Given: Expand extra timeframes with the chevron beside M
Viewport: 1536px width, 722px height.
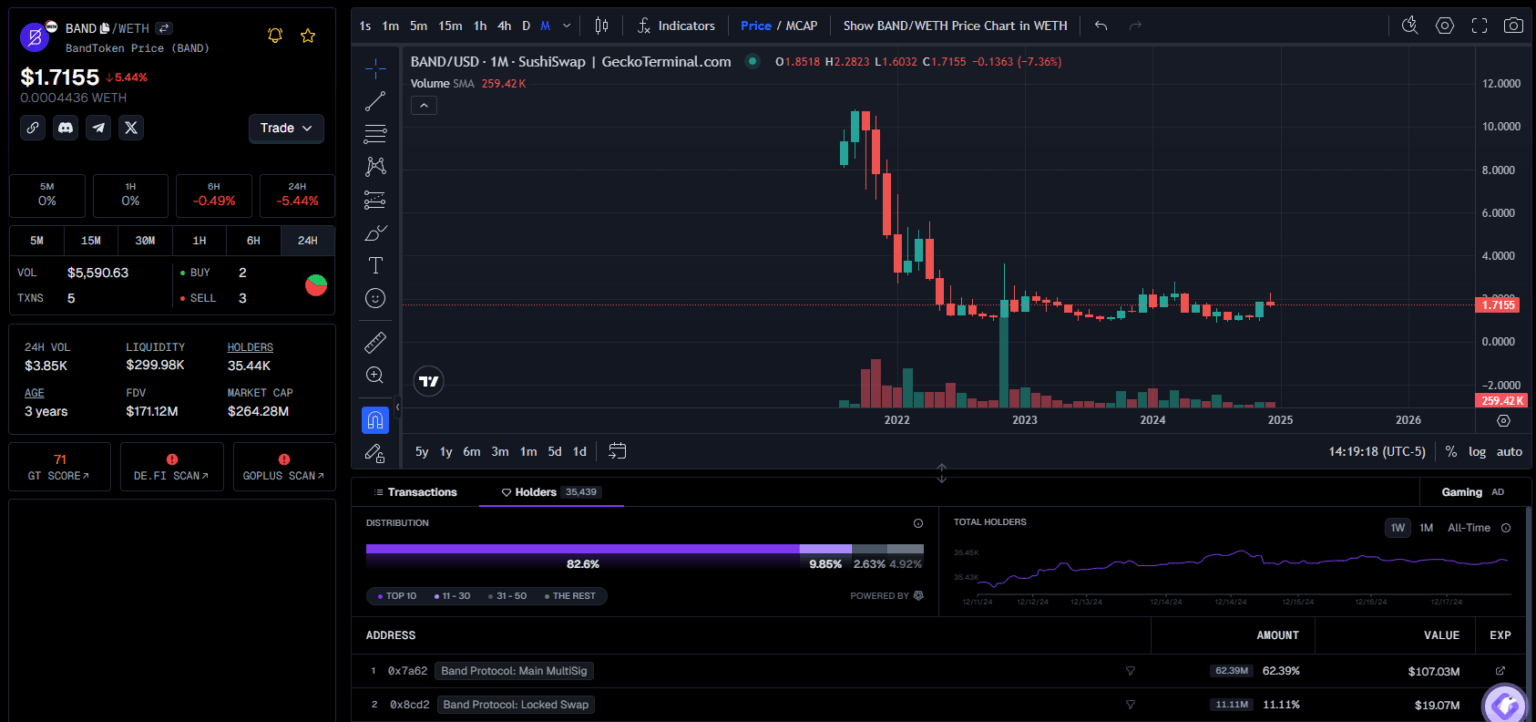Looking at the screenshot, I should pyautogui.click(x=564, y=25).
